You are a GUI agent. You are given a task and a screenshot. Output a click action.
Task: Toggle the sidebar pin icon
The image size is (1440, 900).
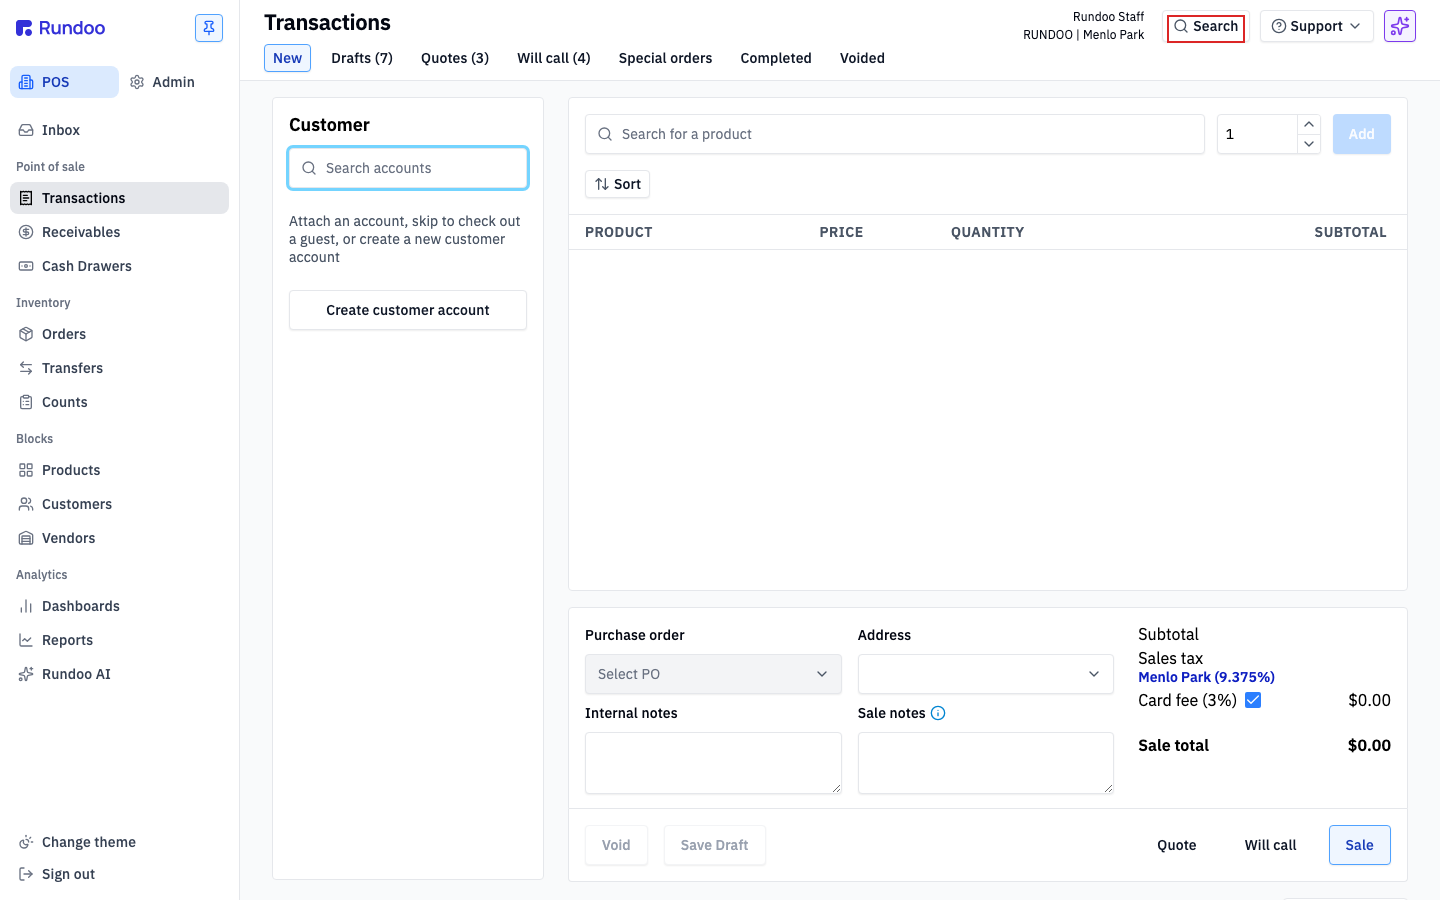tap(209, 28)
